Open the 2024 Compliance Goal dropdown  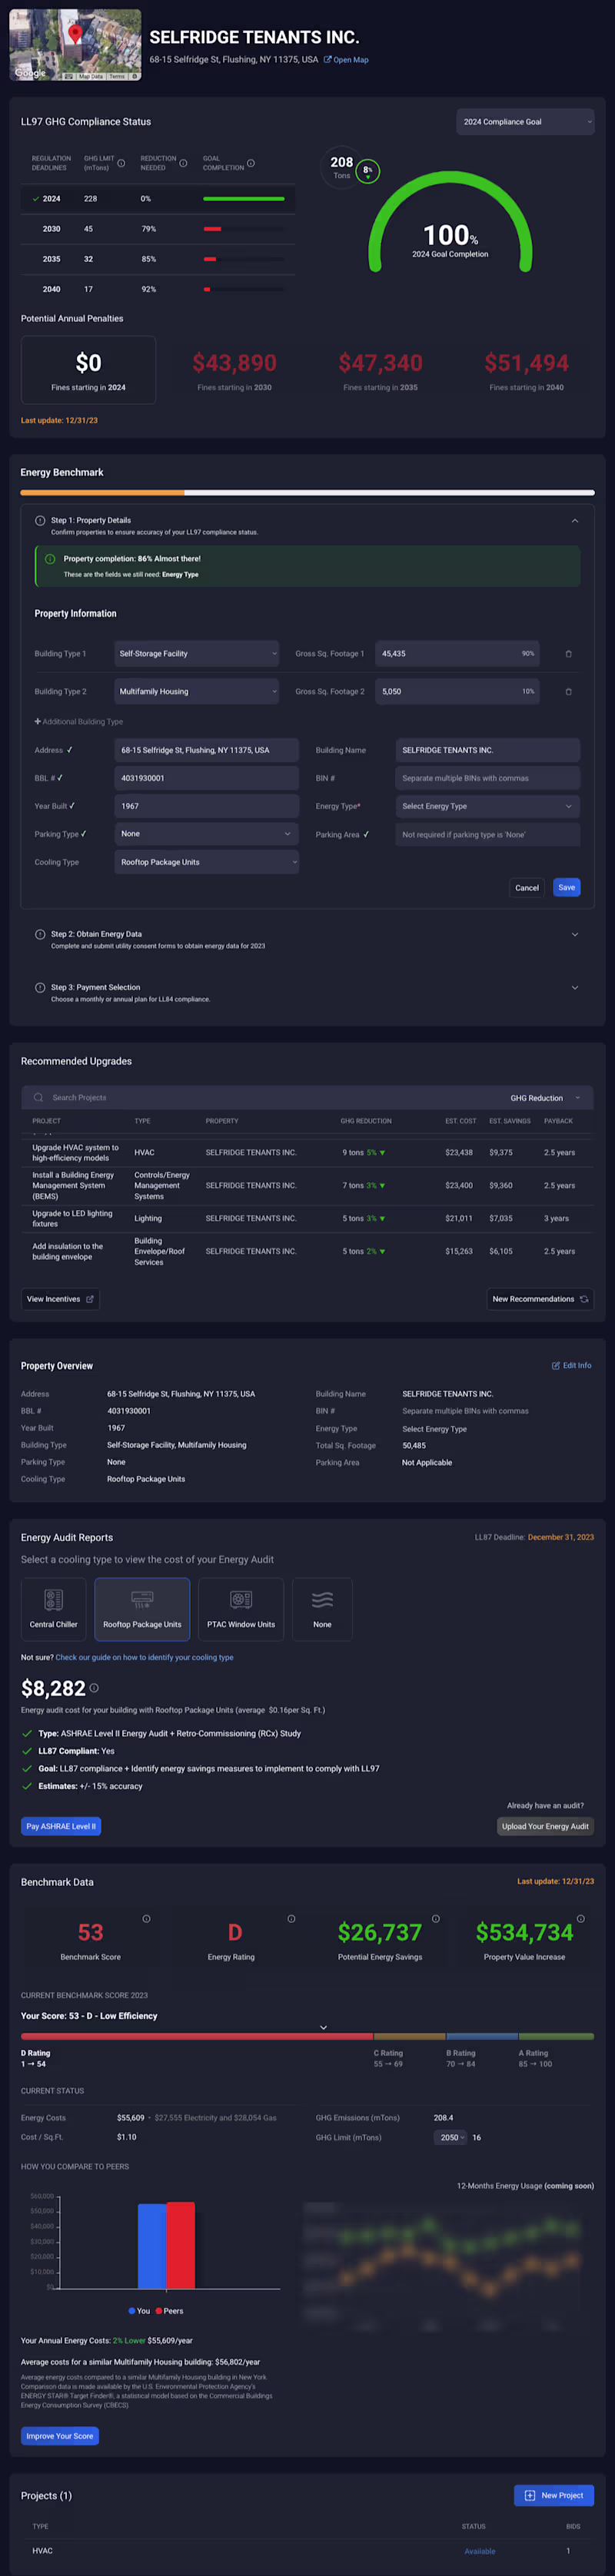click(x=525, y=122)
